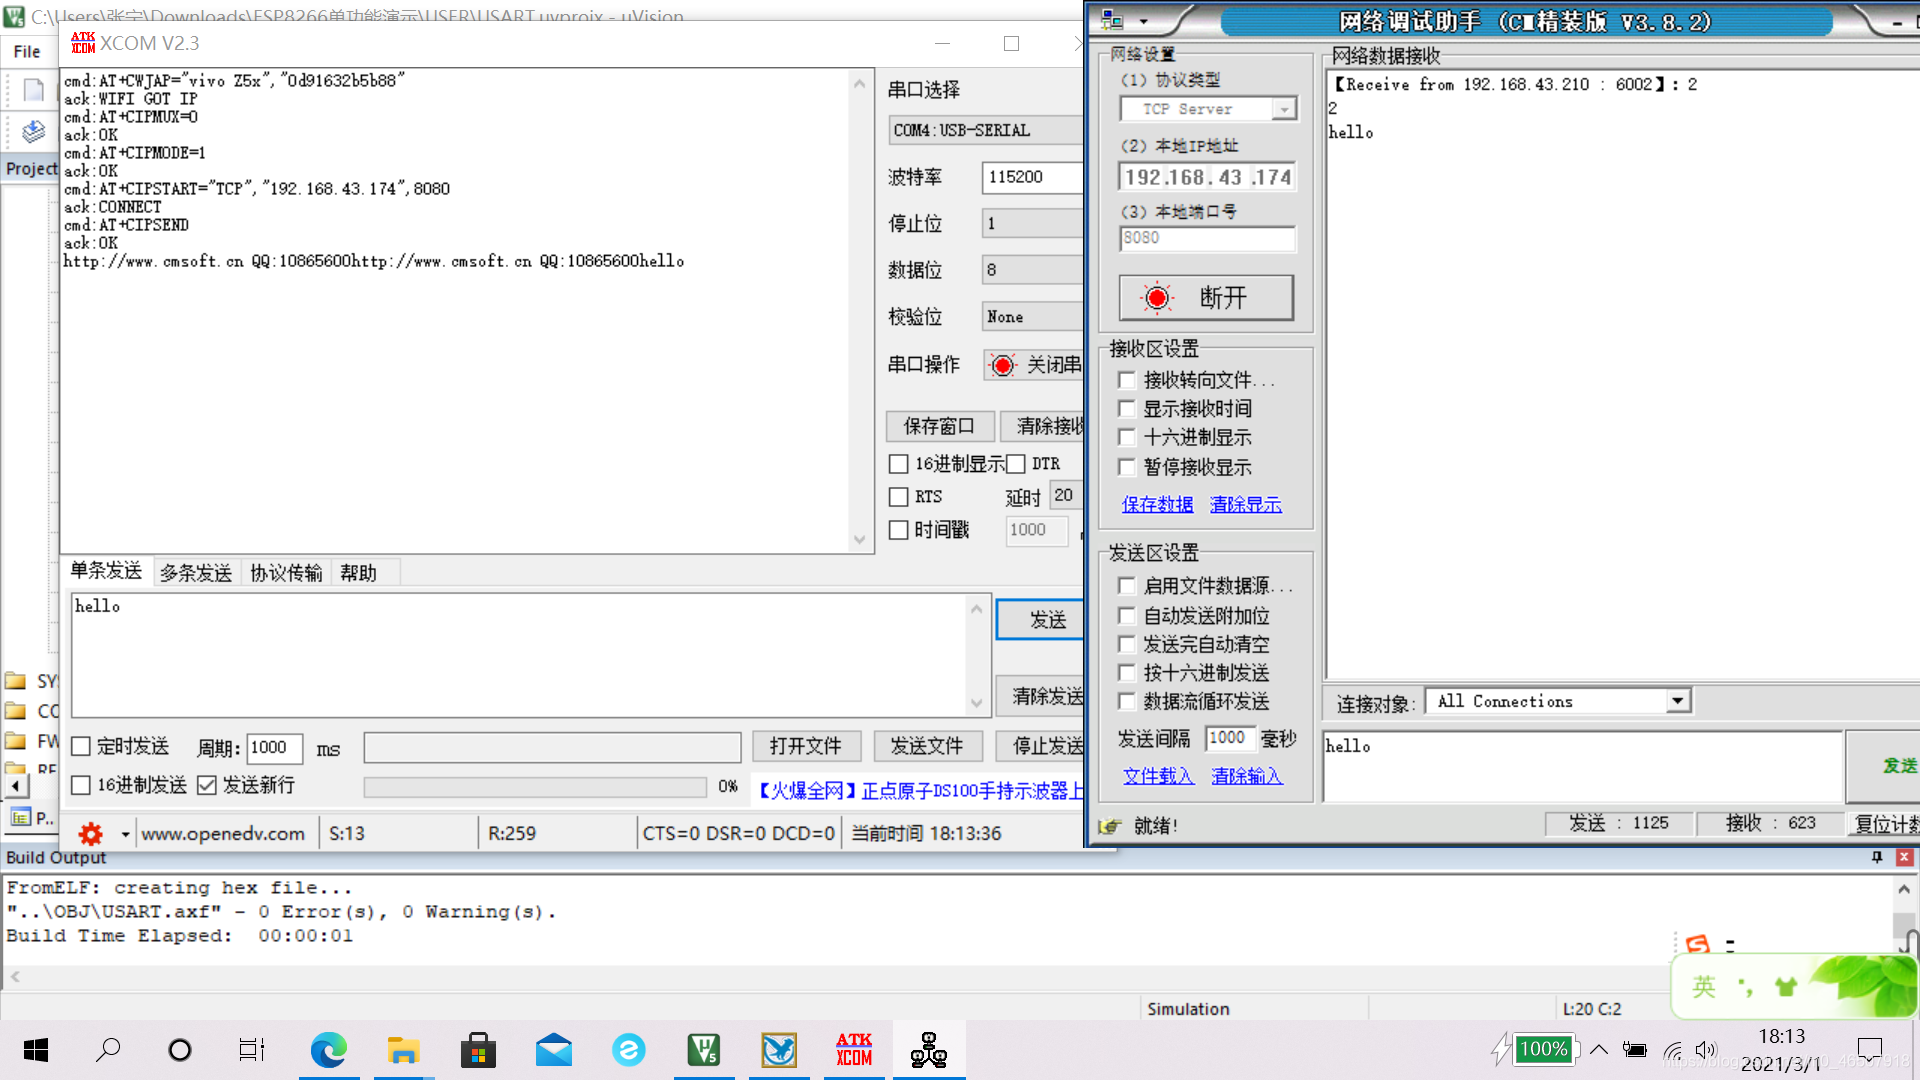Click the 打开文件 button
The image size is (1920, 1080).
805,746
